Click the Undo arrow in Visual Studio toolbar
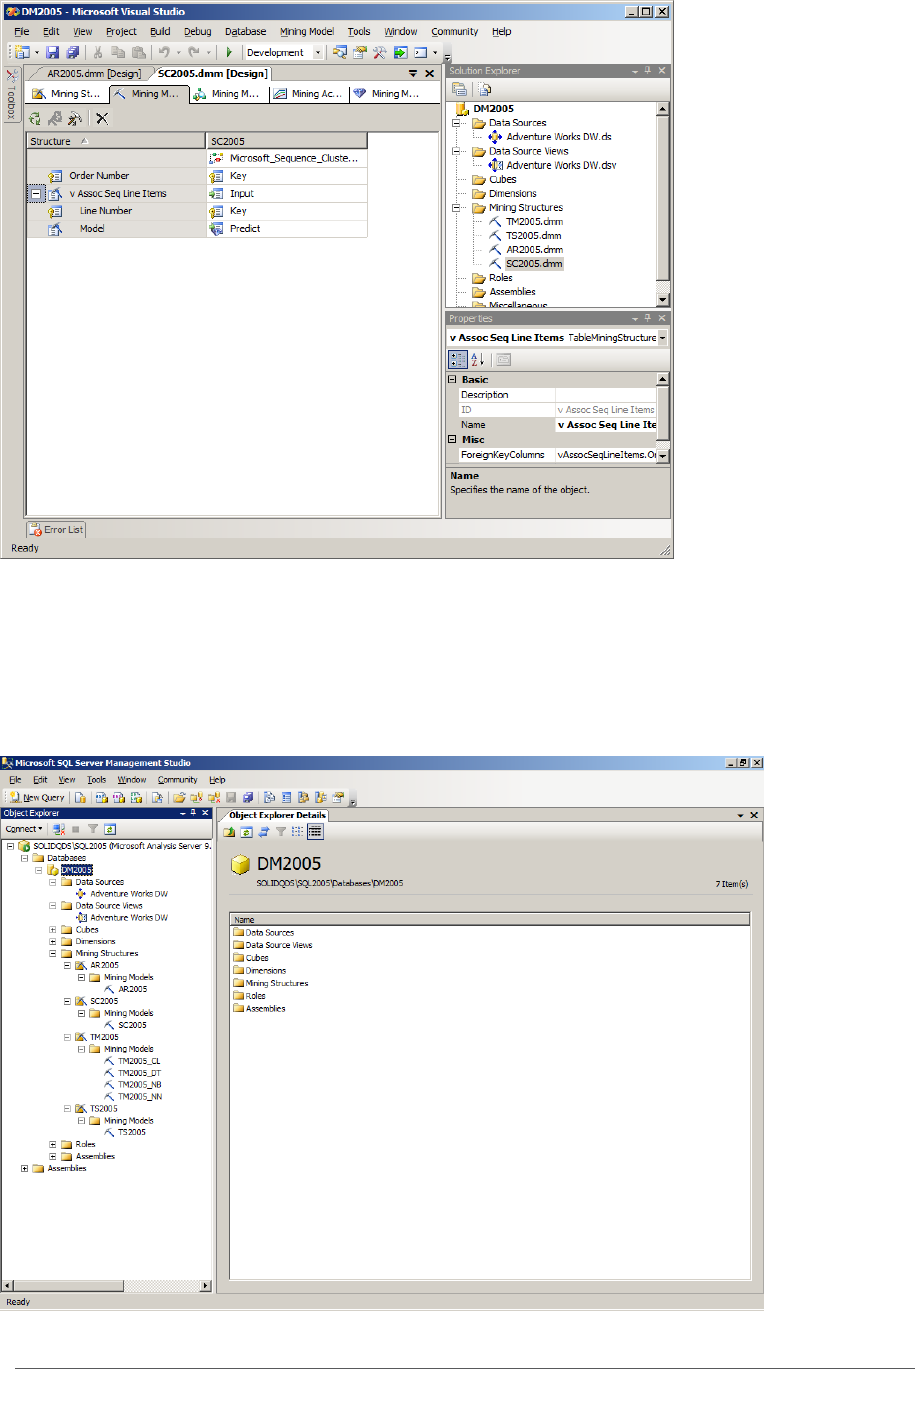Screen dimensions: 919x1414 coord(164,52)
